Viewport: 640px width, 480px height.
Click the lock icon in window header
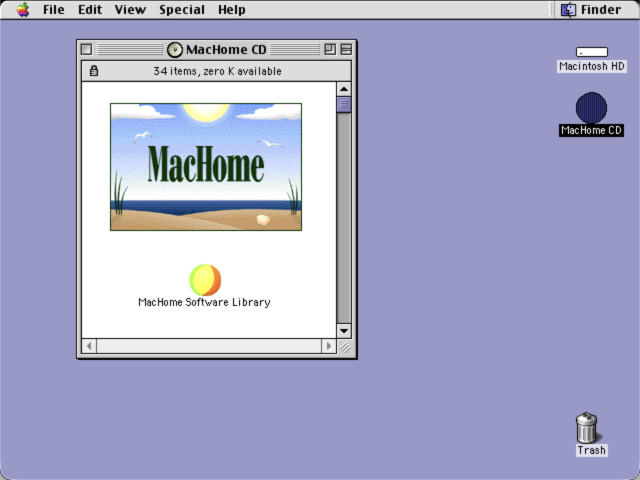(94, 71)
